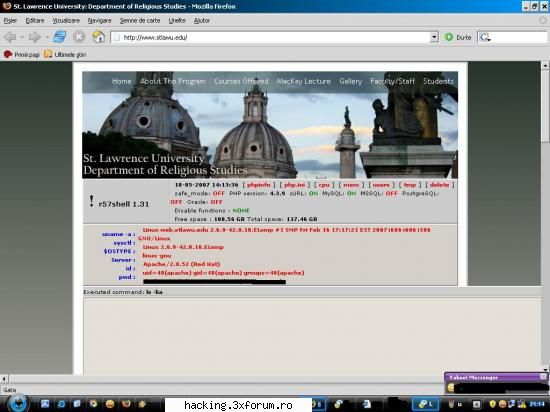Screen dimensions: 550x412
Task: Click the active taskbar window button L
Action: 425,404
